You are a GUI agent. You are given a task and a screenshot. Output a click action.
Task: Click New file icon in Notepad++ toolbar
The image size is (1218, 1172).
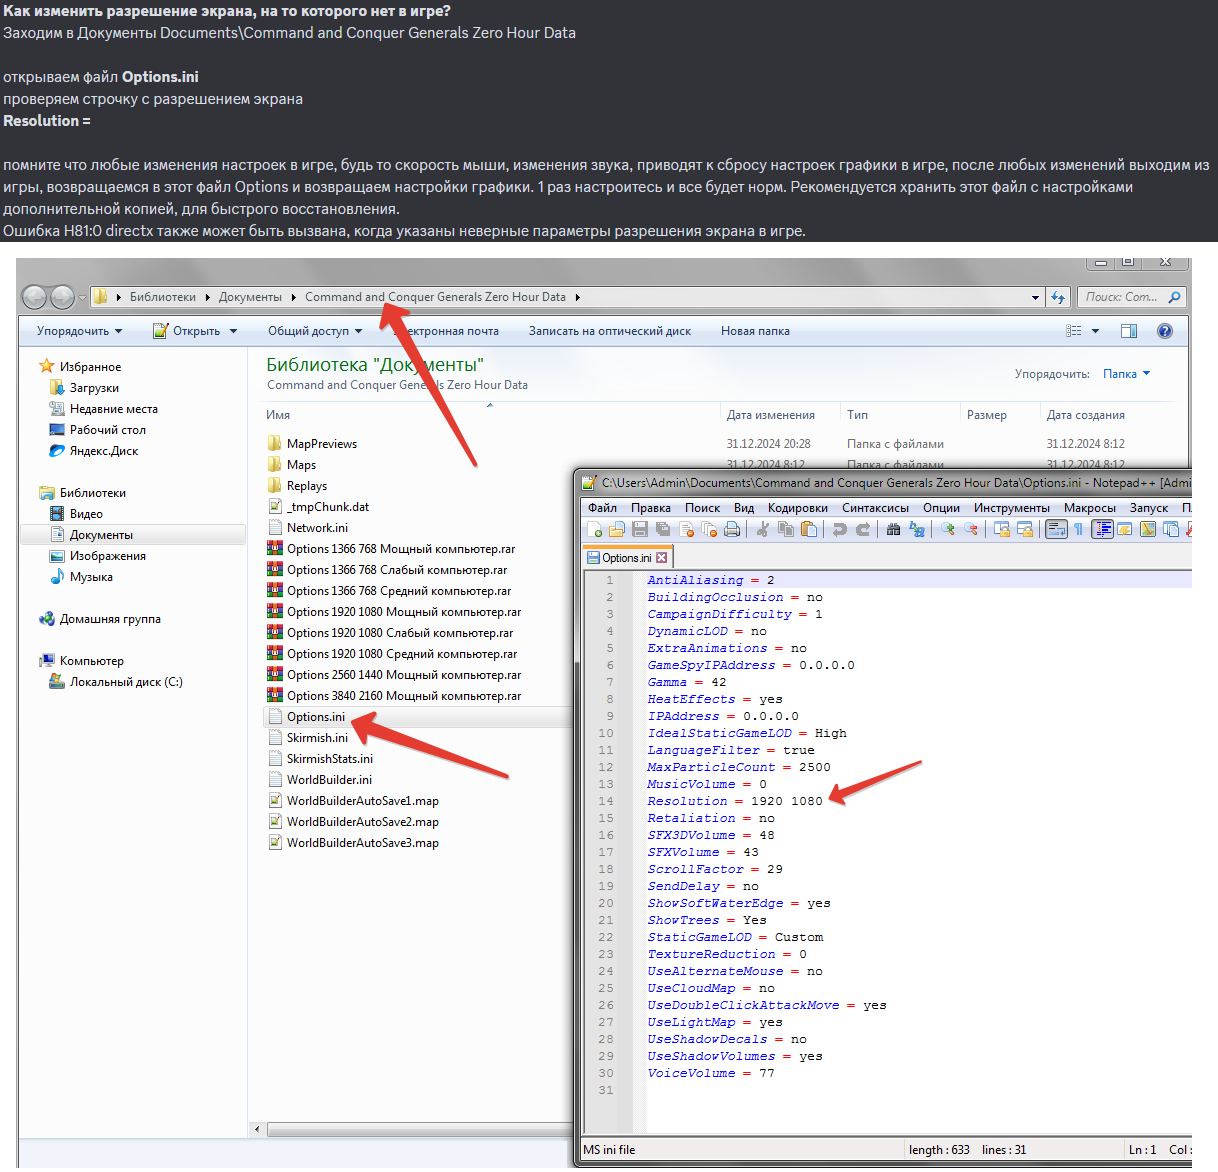tap(594, 529)
